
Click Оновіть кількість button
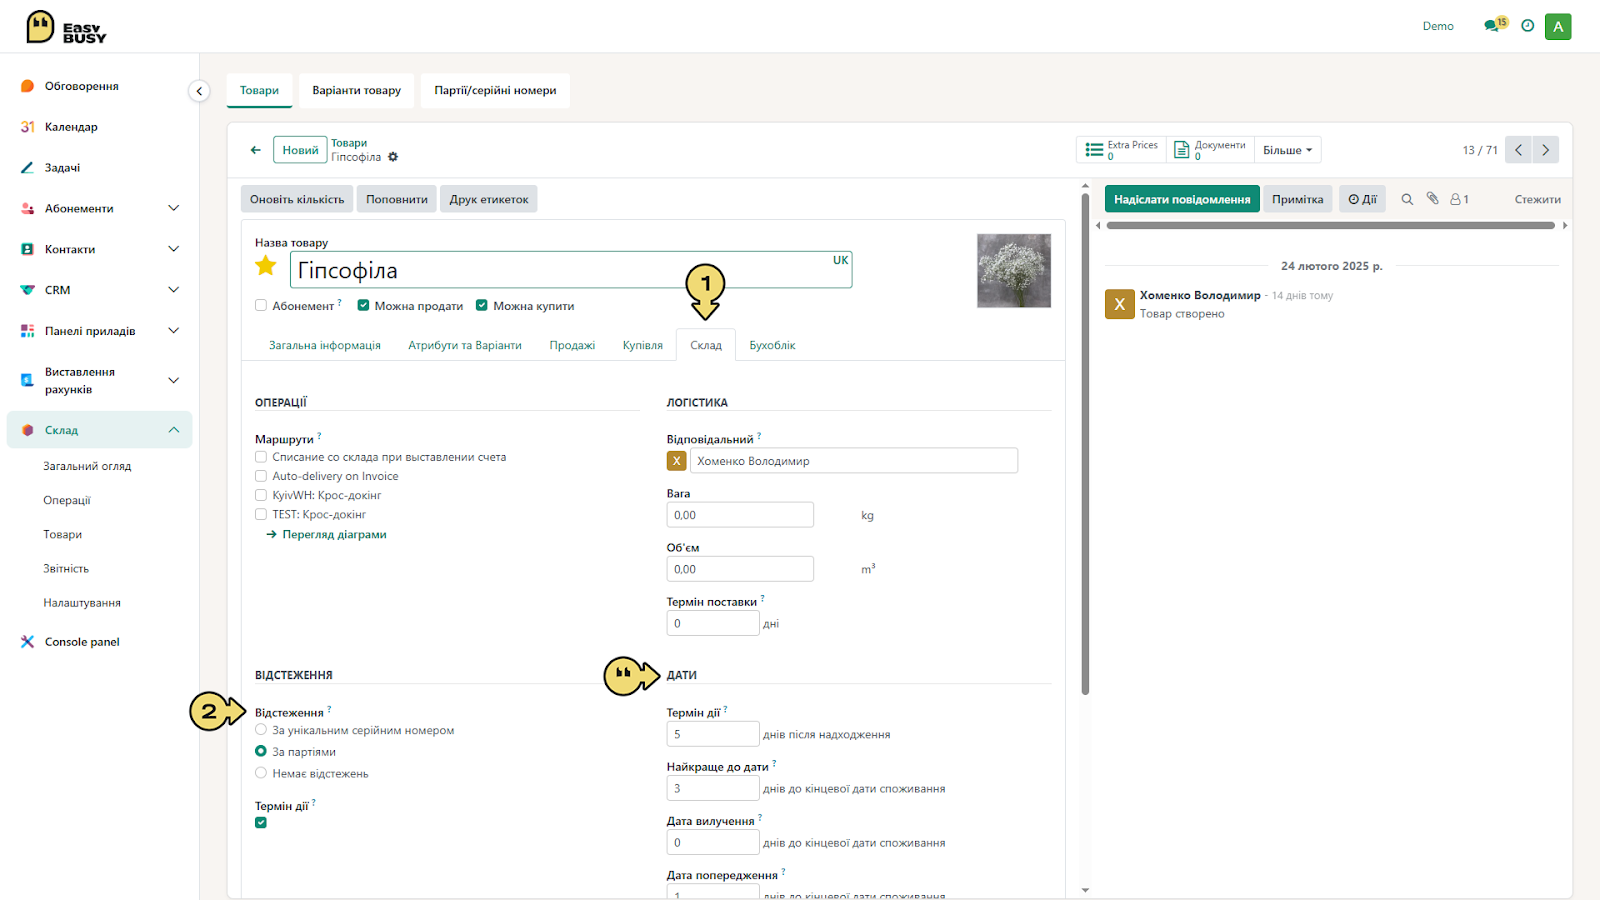297,199
